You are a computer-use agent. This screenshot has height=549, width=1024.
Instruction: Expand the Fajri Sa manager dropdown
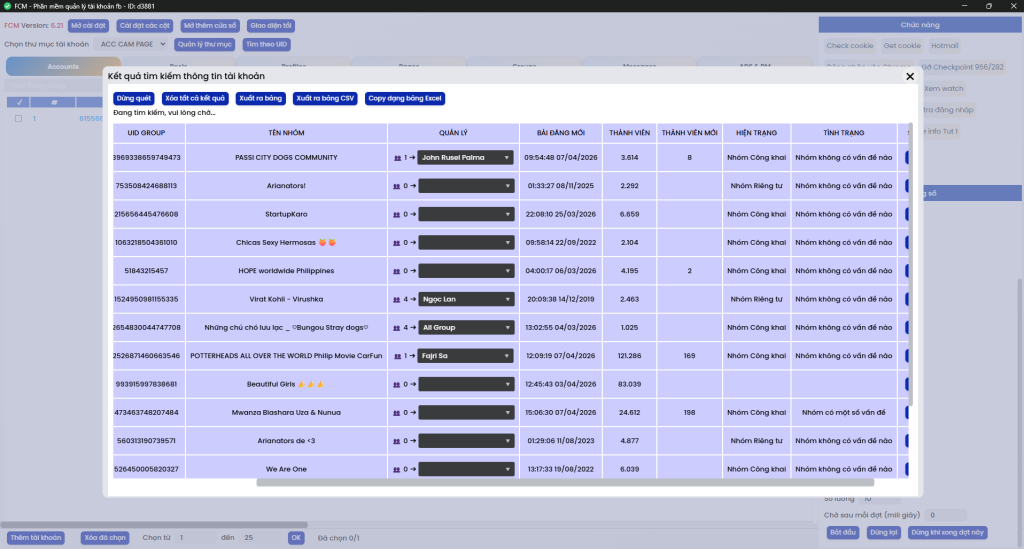pos(465,356)
